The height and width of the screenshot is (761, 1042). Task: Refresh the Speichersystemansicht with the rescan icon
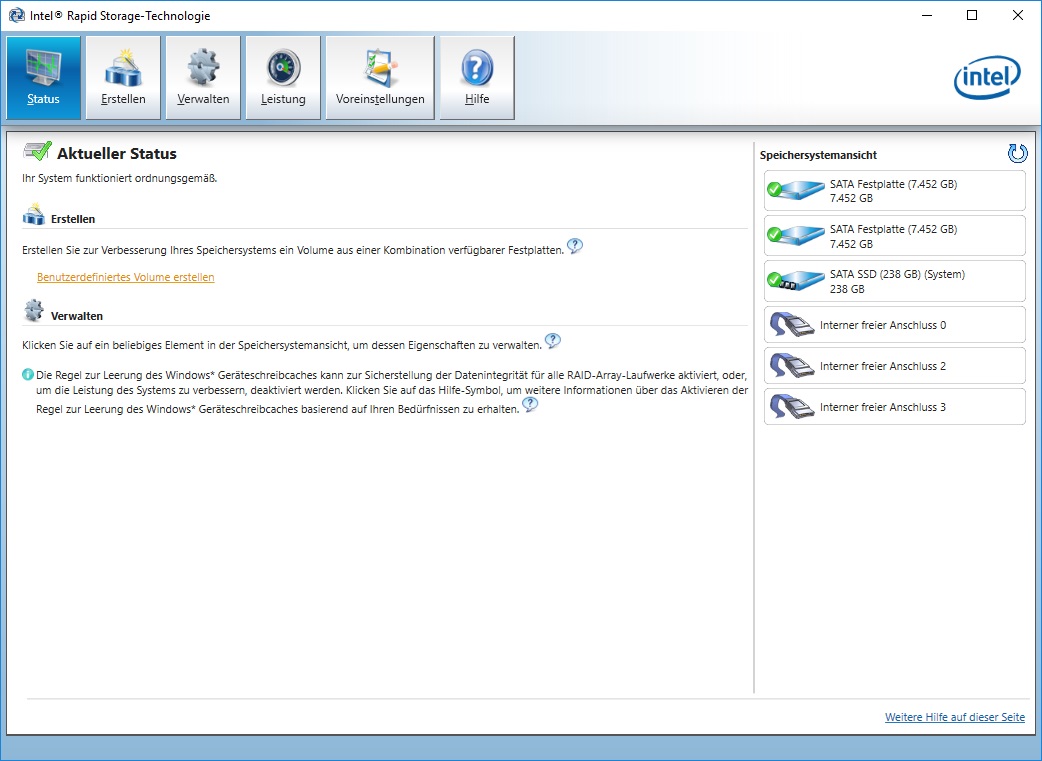click(1017, 154)
